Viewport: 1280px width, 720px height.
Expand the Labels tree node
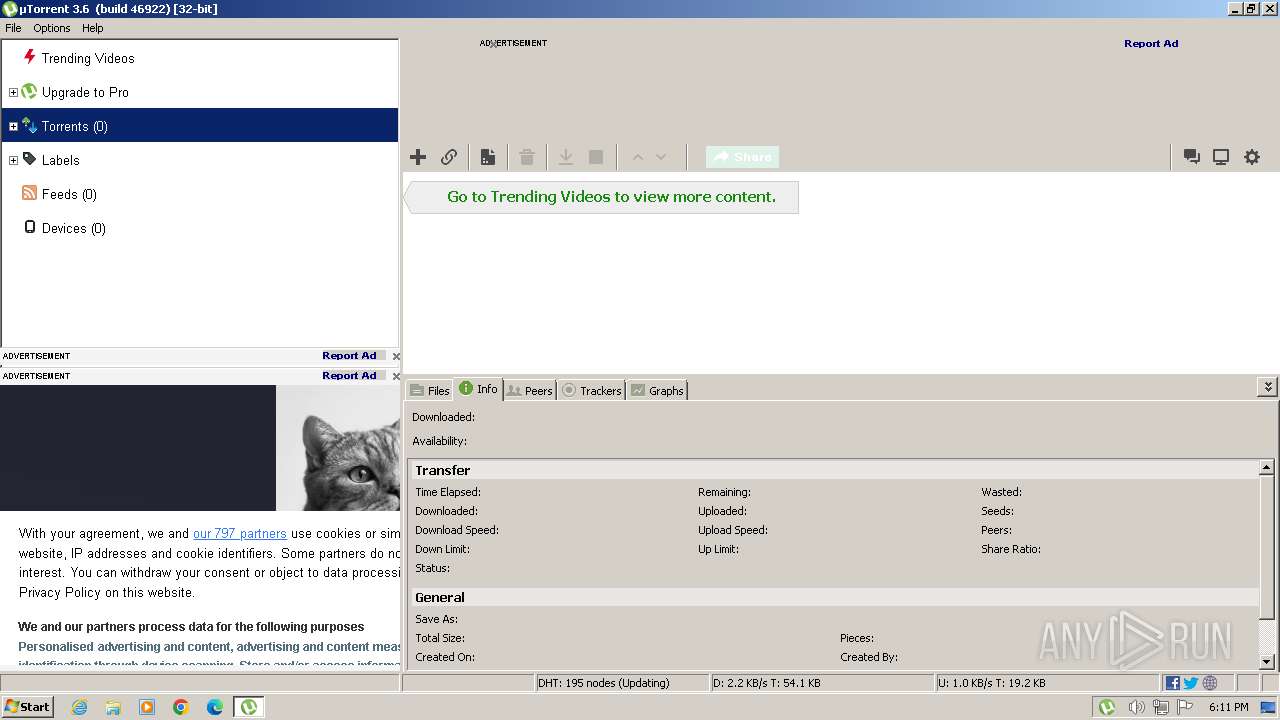[x=13, y=160]
